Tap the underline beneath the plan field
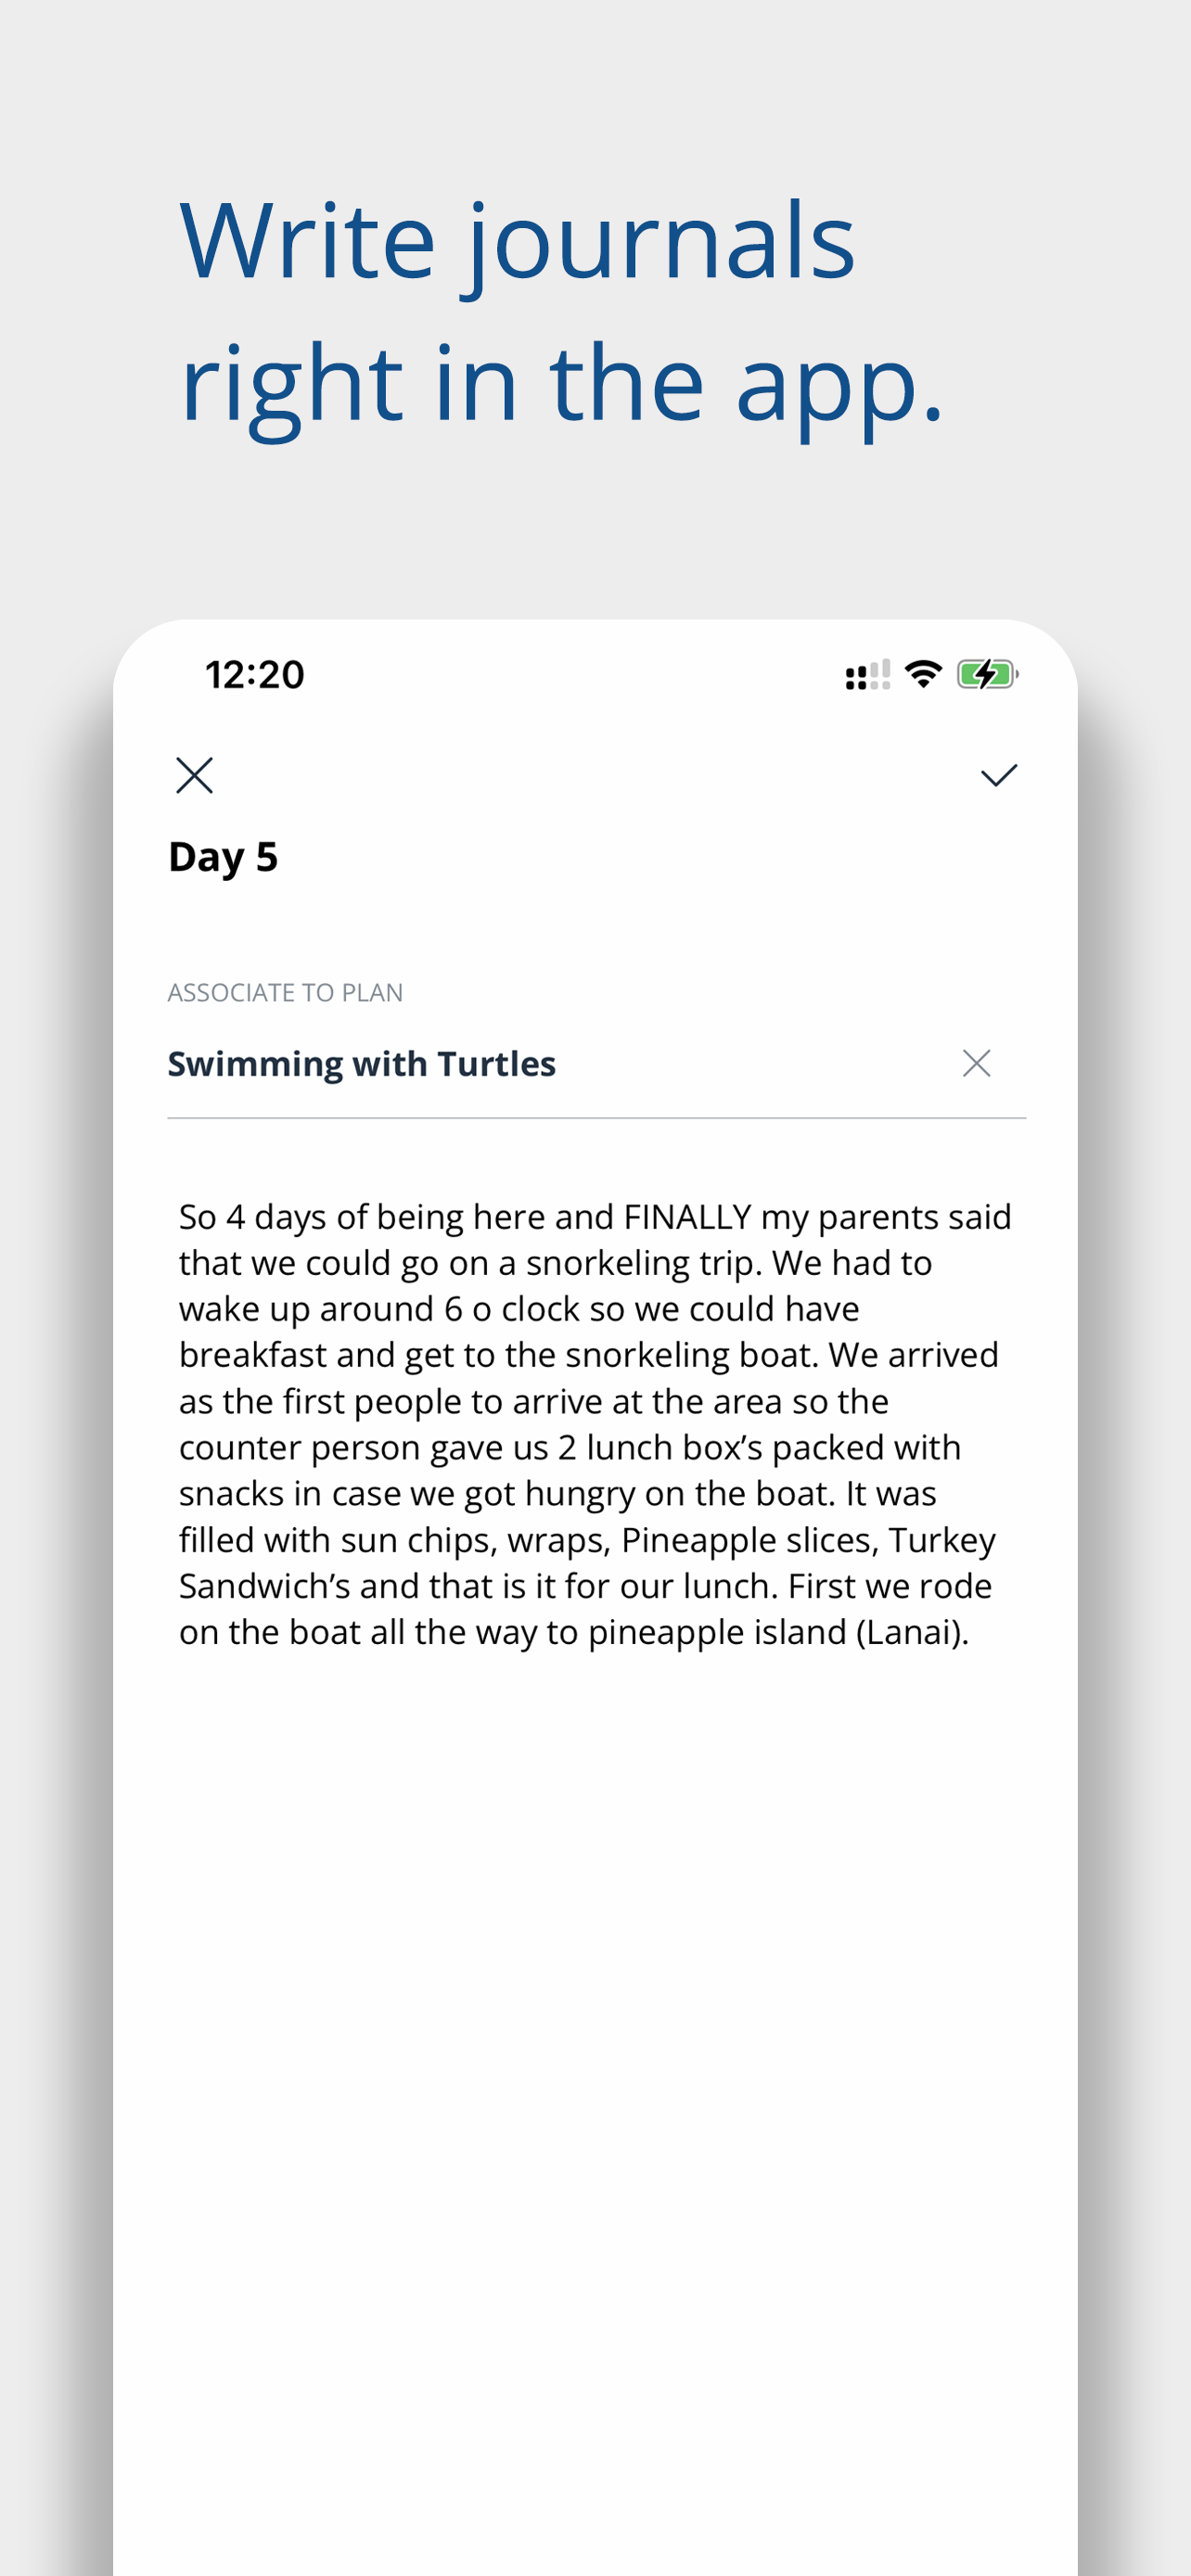This screenshot has height=2576, width=1191. point(596,1118)
